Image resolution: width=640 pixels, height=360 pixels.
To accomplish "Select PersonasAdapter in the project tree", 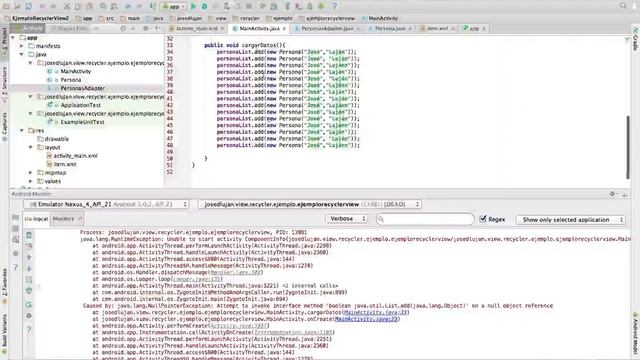I will (x=83, y=88).
